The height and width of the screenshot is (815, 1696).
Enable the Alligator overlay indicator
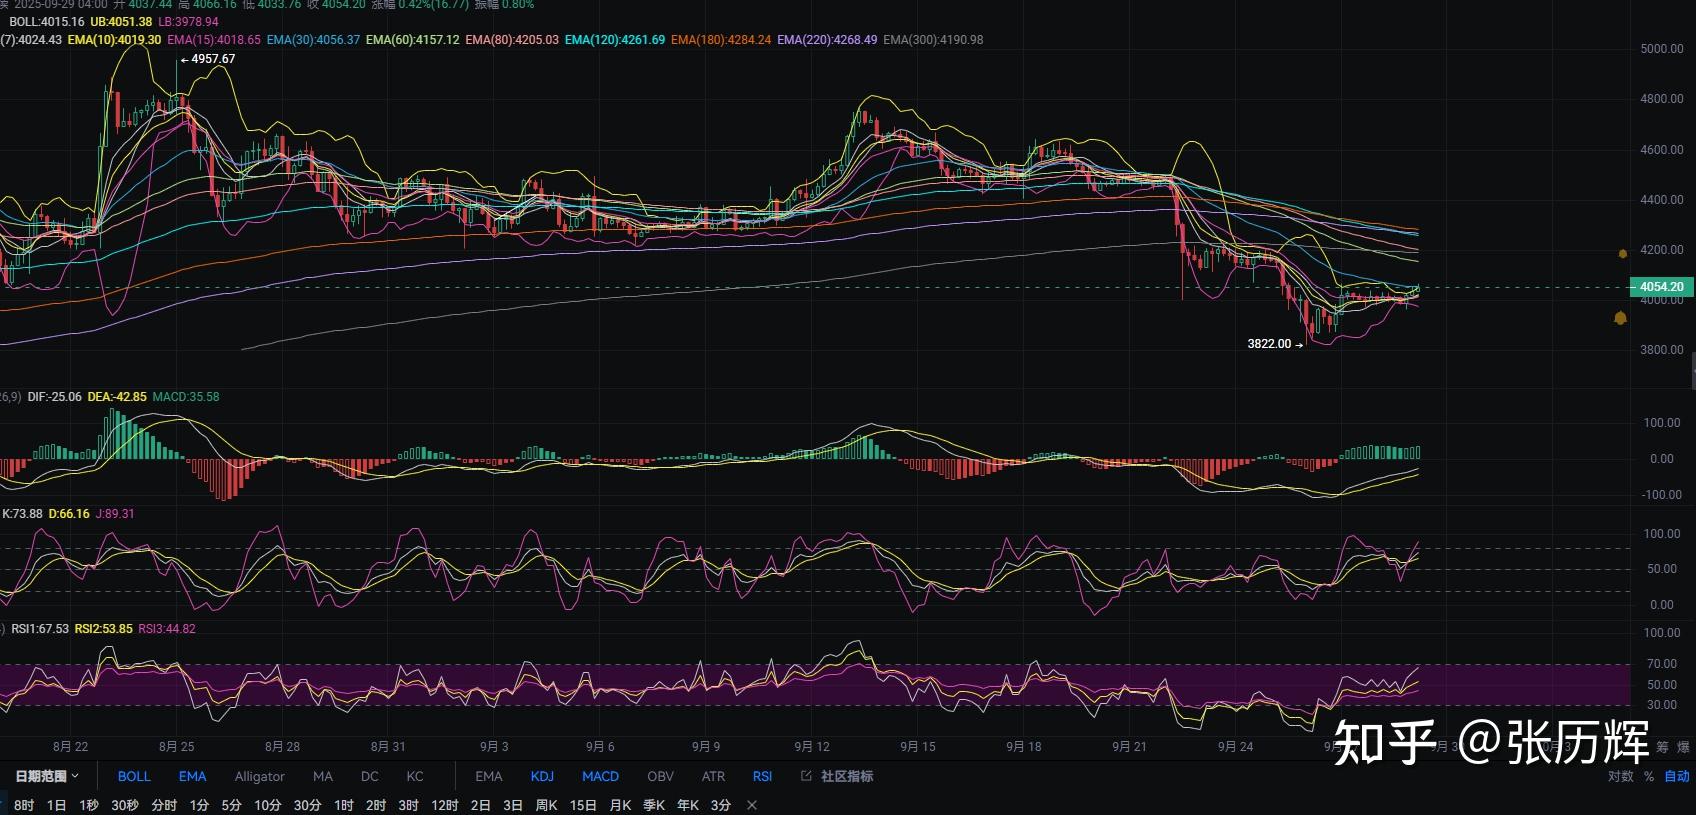click(x=259, y=776)
